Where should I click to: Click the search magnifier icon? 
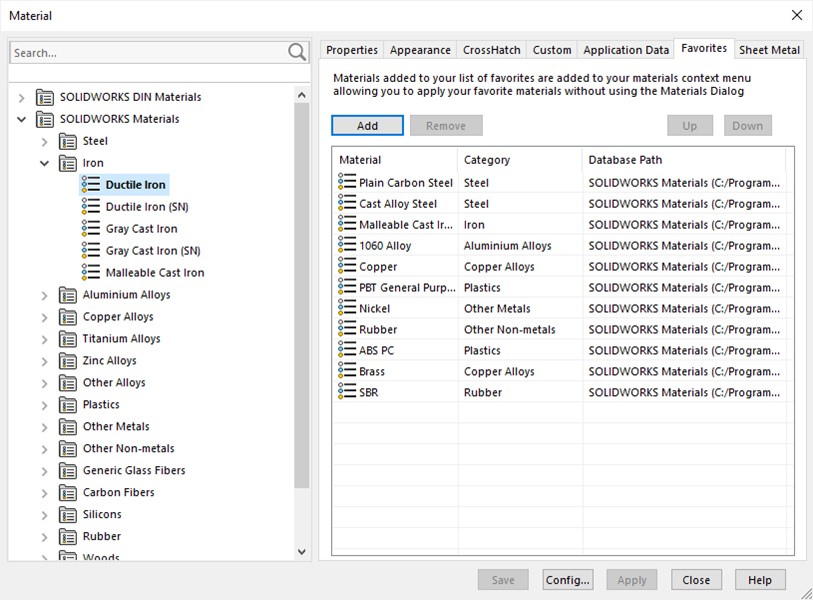pyautogui.click(x=297, y=51)
